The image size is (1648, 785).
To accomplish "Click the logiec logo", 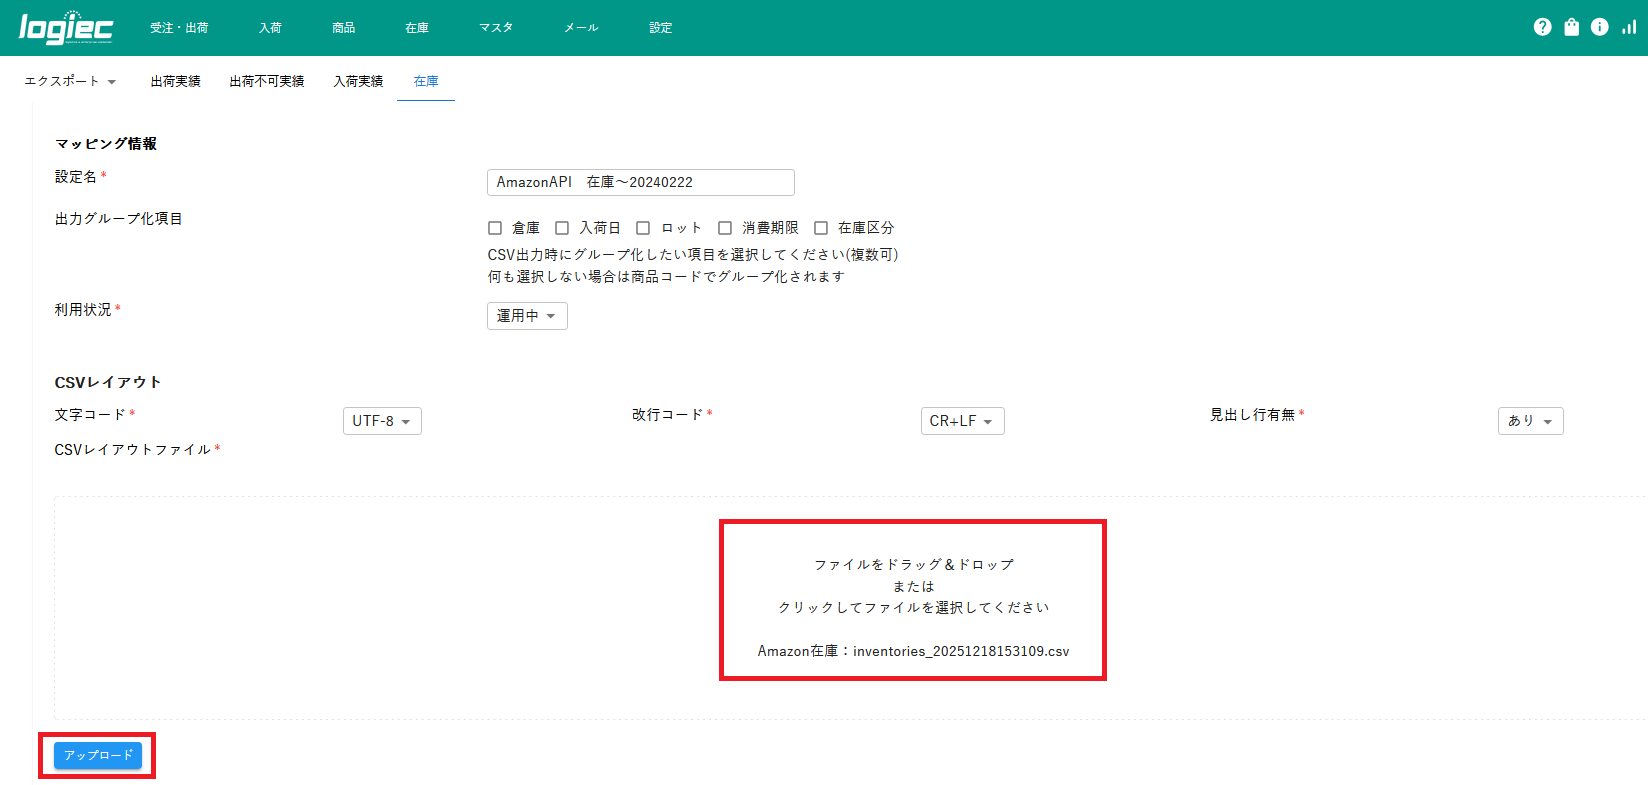I will point(66,28).
